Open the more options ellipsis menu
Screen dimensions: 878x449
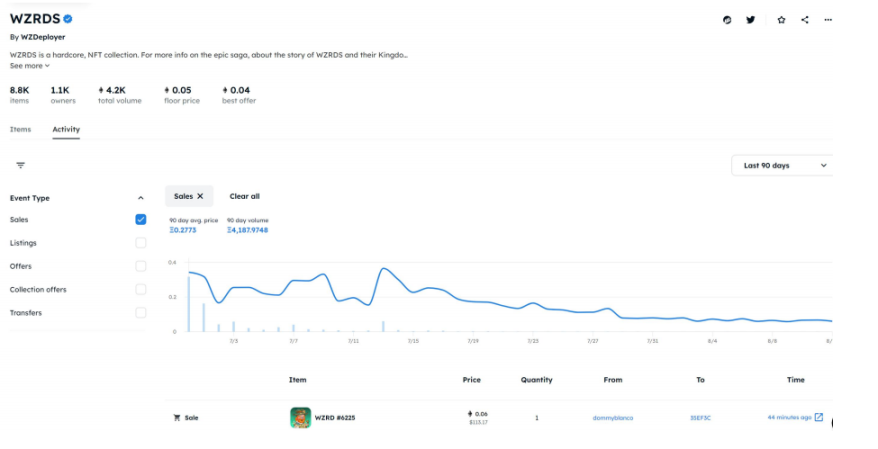point(828,20)
